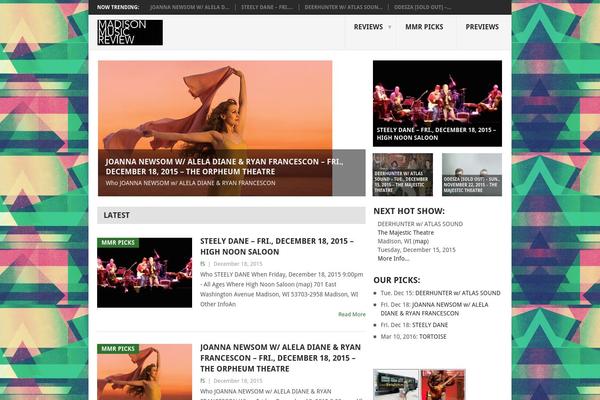Screen dimensions: 600x400
Task: Click Read More on Steely Dane post
Action: tap(352, 314)
